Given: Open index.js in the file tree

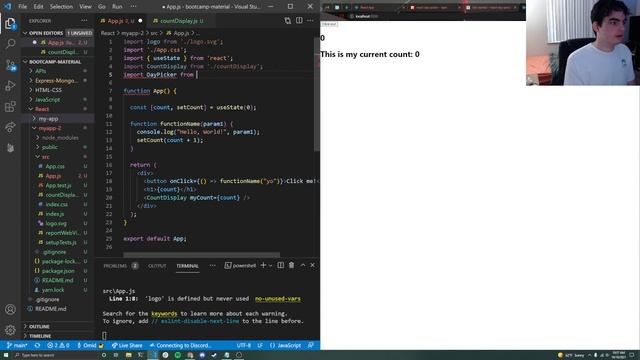Looking at the screenshot, I should 57,214.
